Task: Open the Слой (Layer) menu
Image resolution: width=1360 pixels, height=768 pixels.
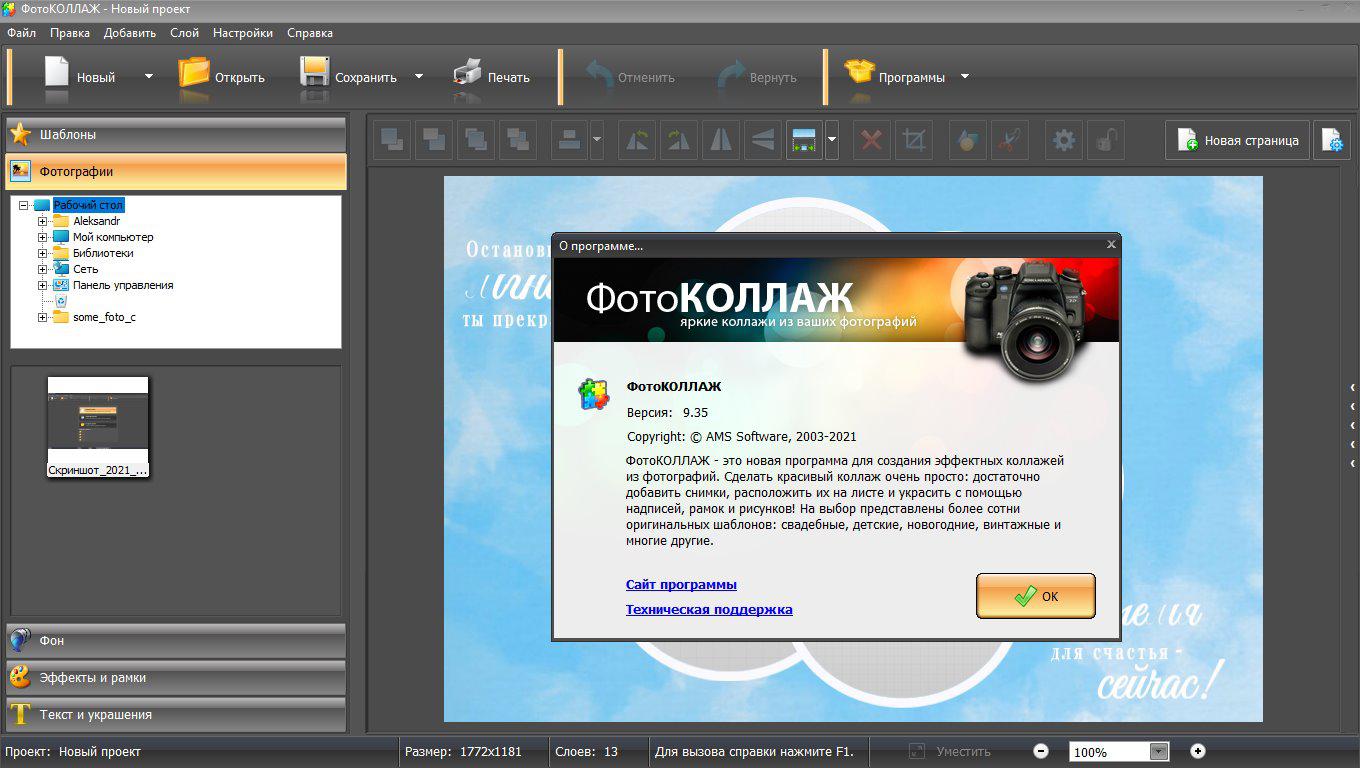Action: click(184, 33)
